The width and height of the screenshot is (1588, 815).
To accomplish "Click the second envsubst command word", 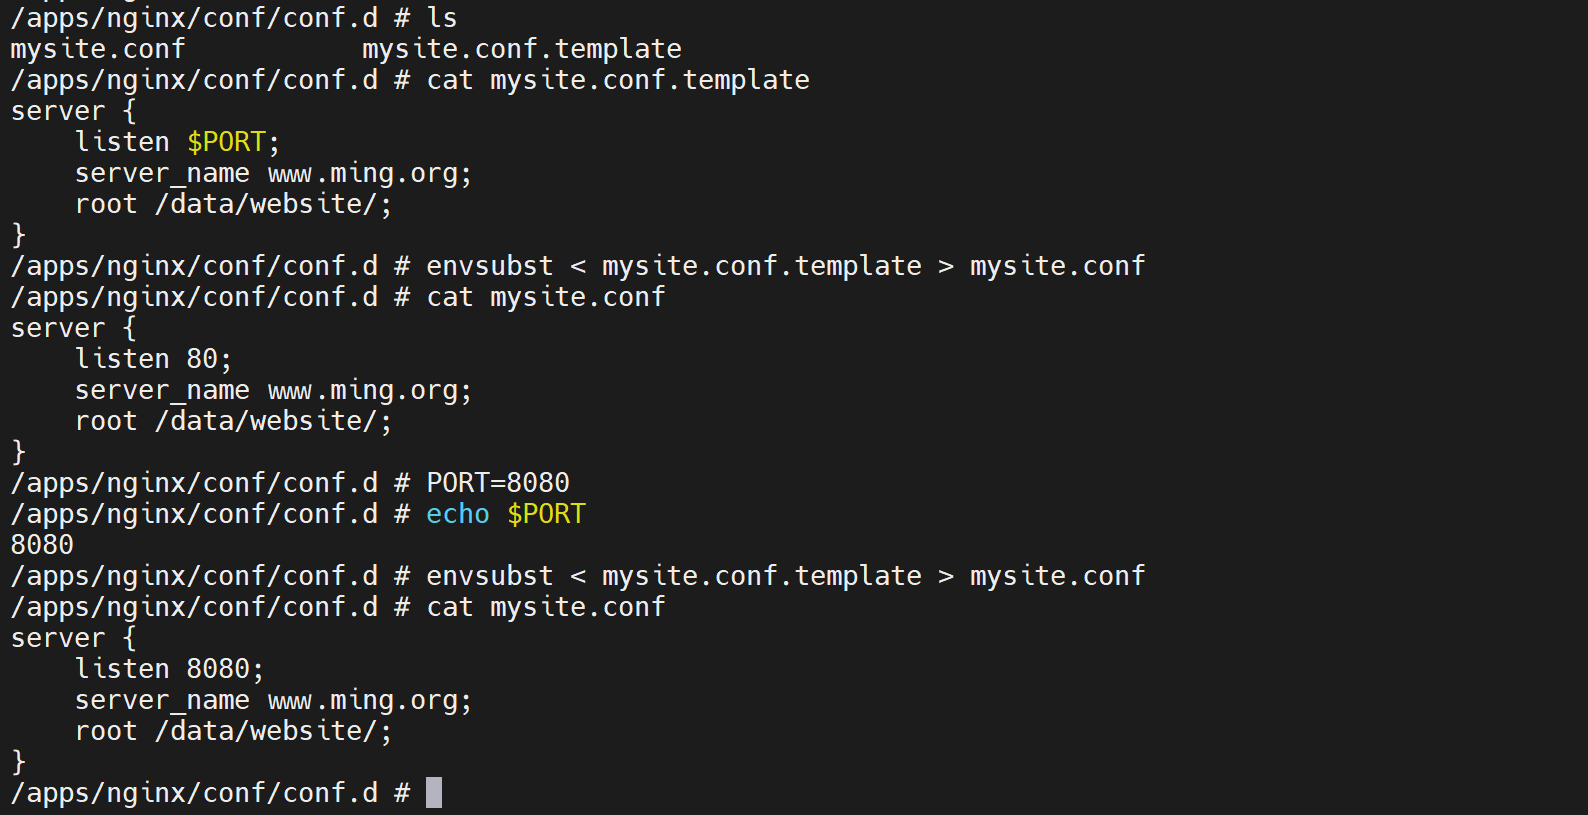I will [490, 576].
